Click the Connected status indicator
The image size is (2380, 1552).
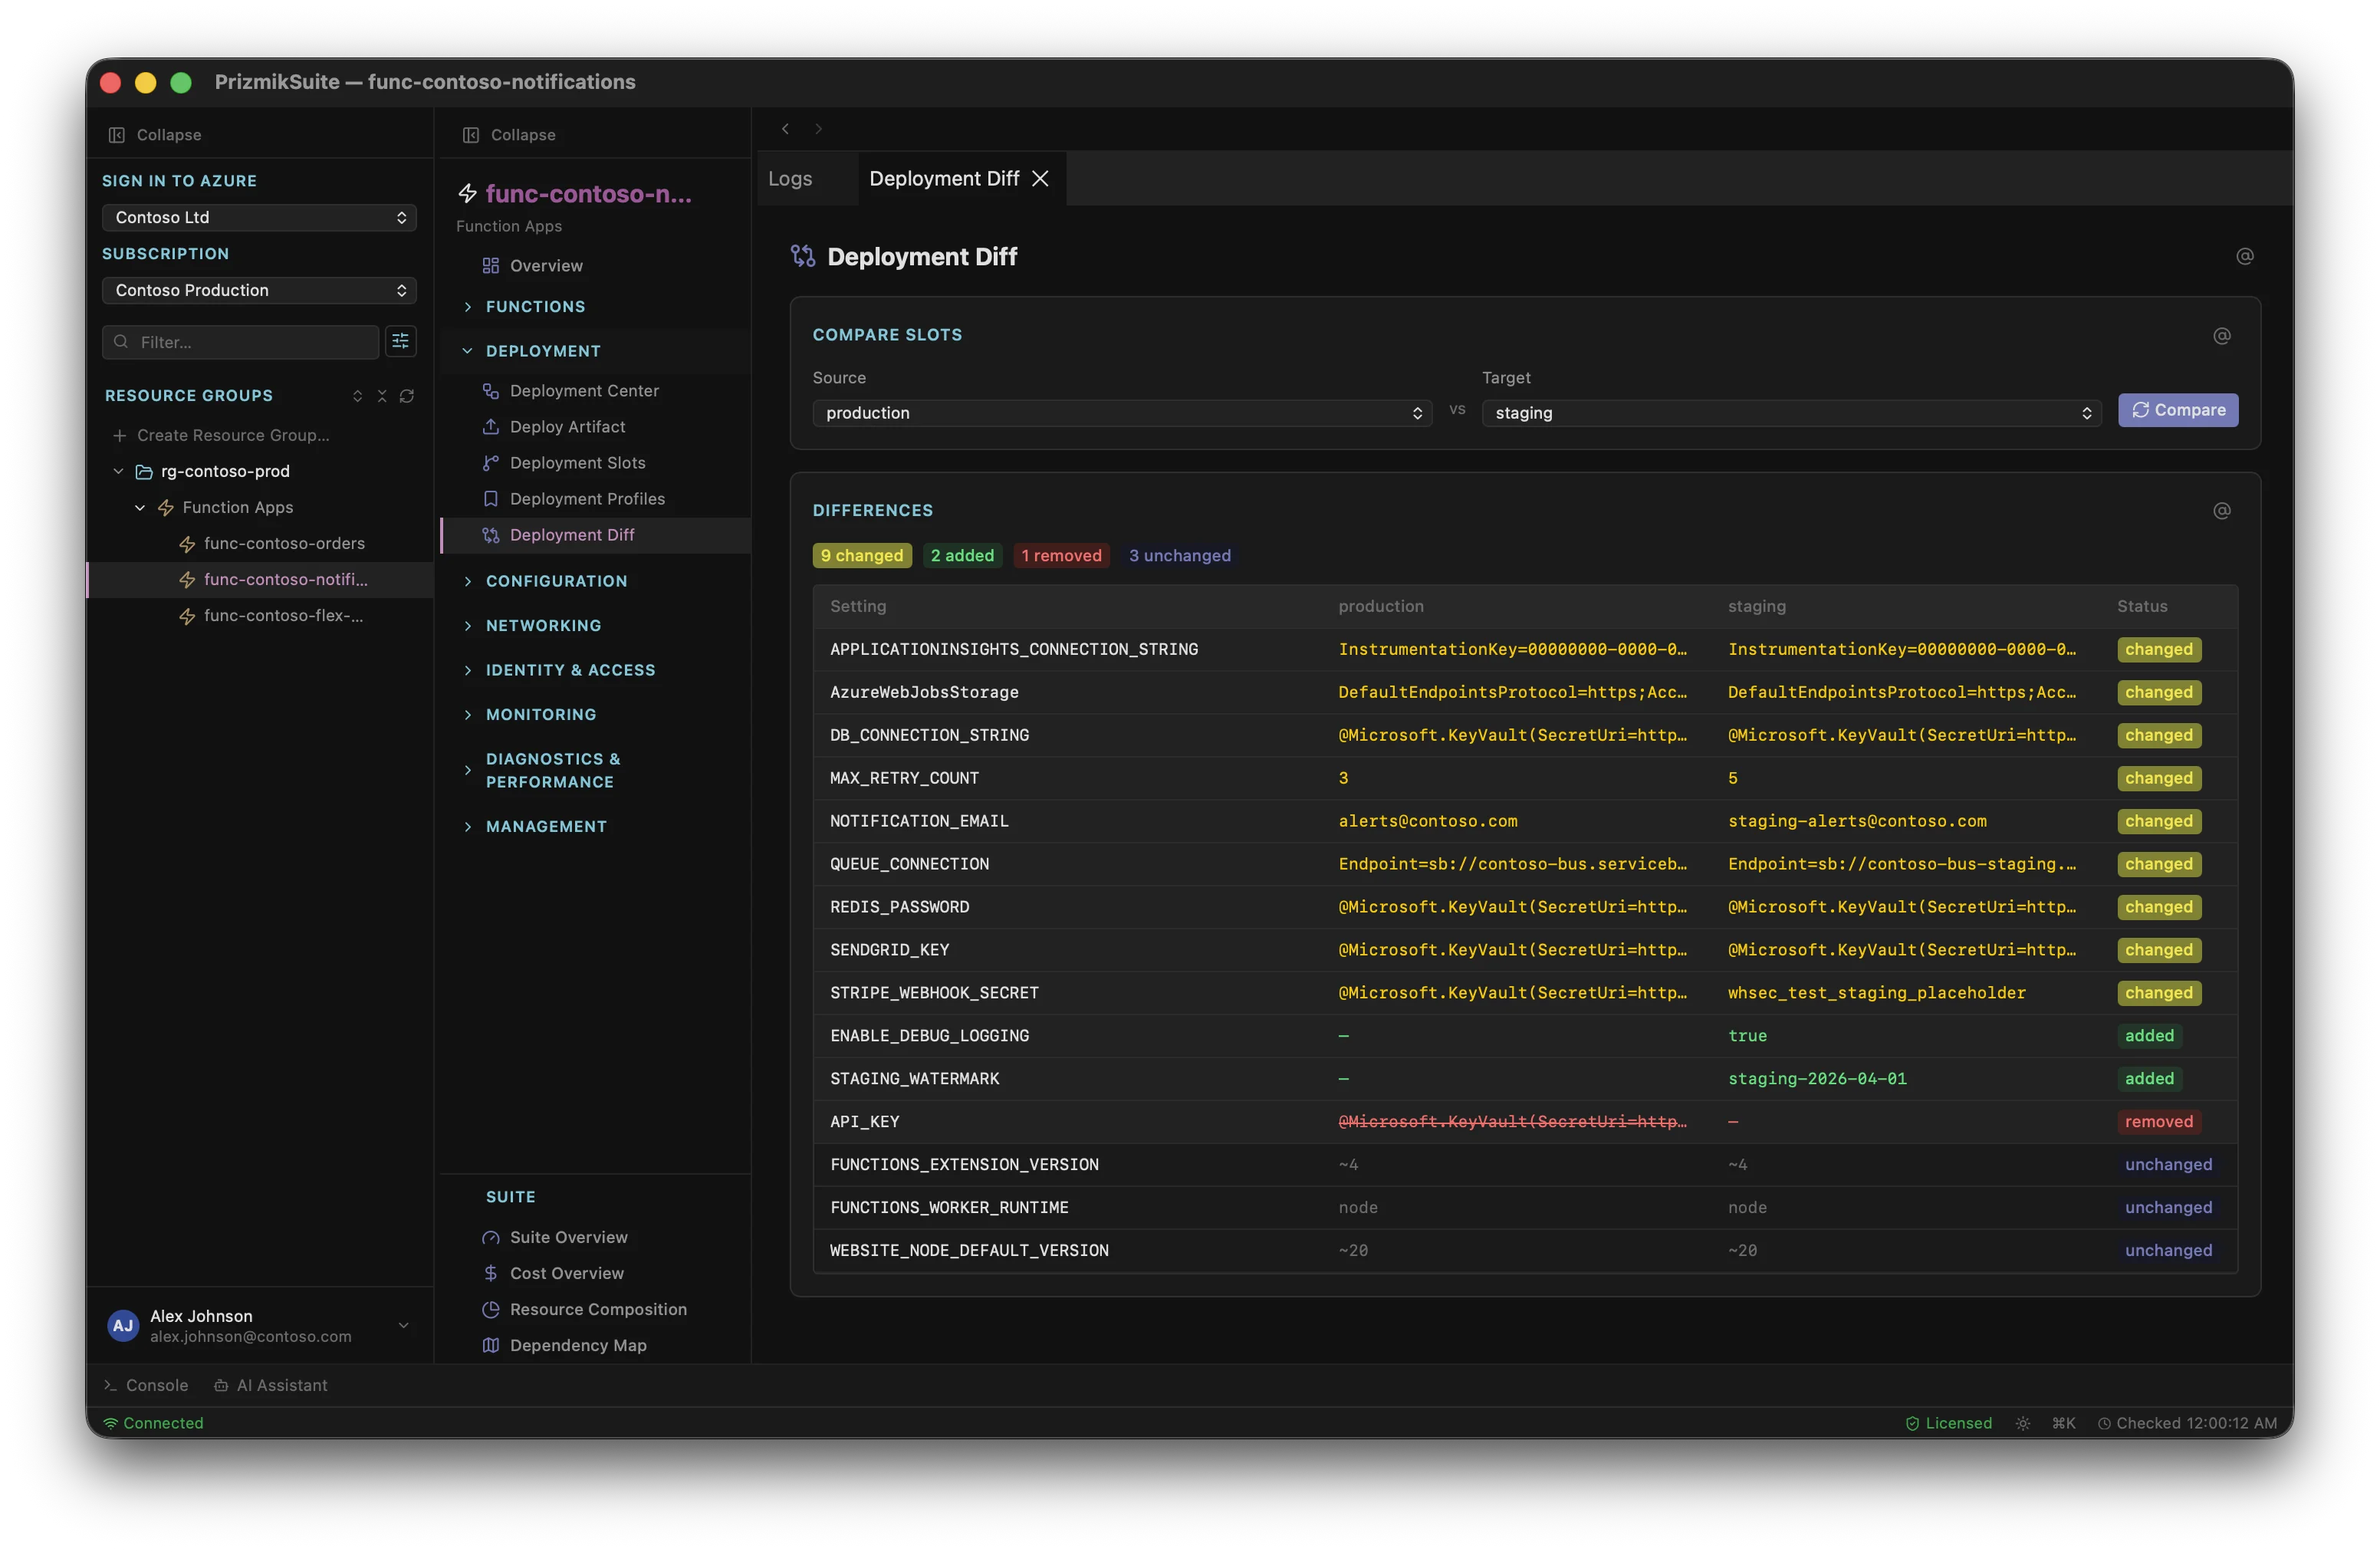[x=154, y=1423]
